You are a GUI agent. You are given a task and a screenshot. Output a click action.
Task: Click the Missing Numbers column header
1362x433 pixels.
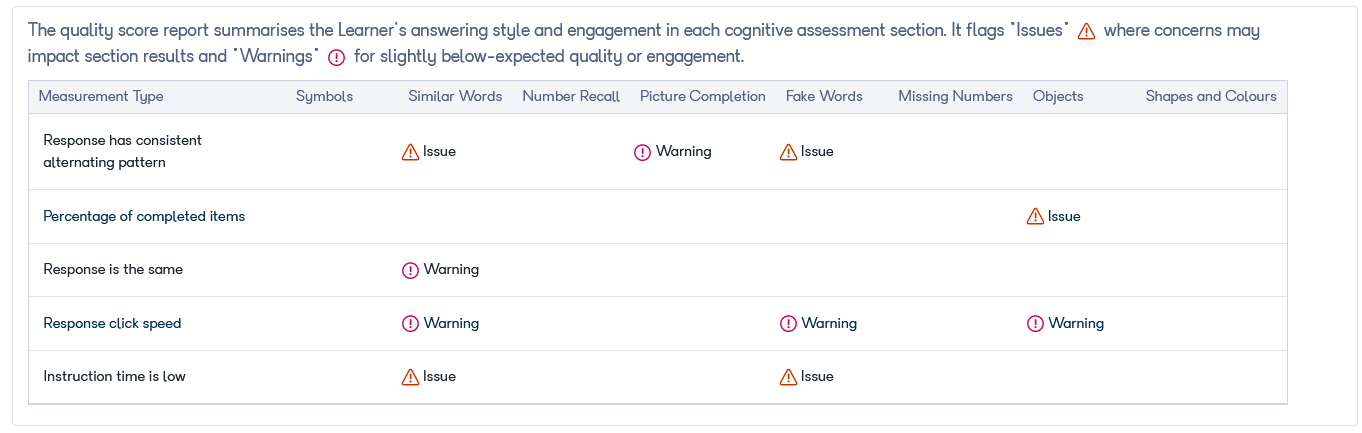(955, 96)
